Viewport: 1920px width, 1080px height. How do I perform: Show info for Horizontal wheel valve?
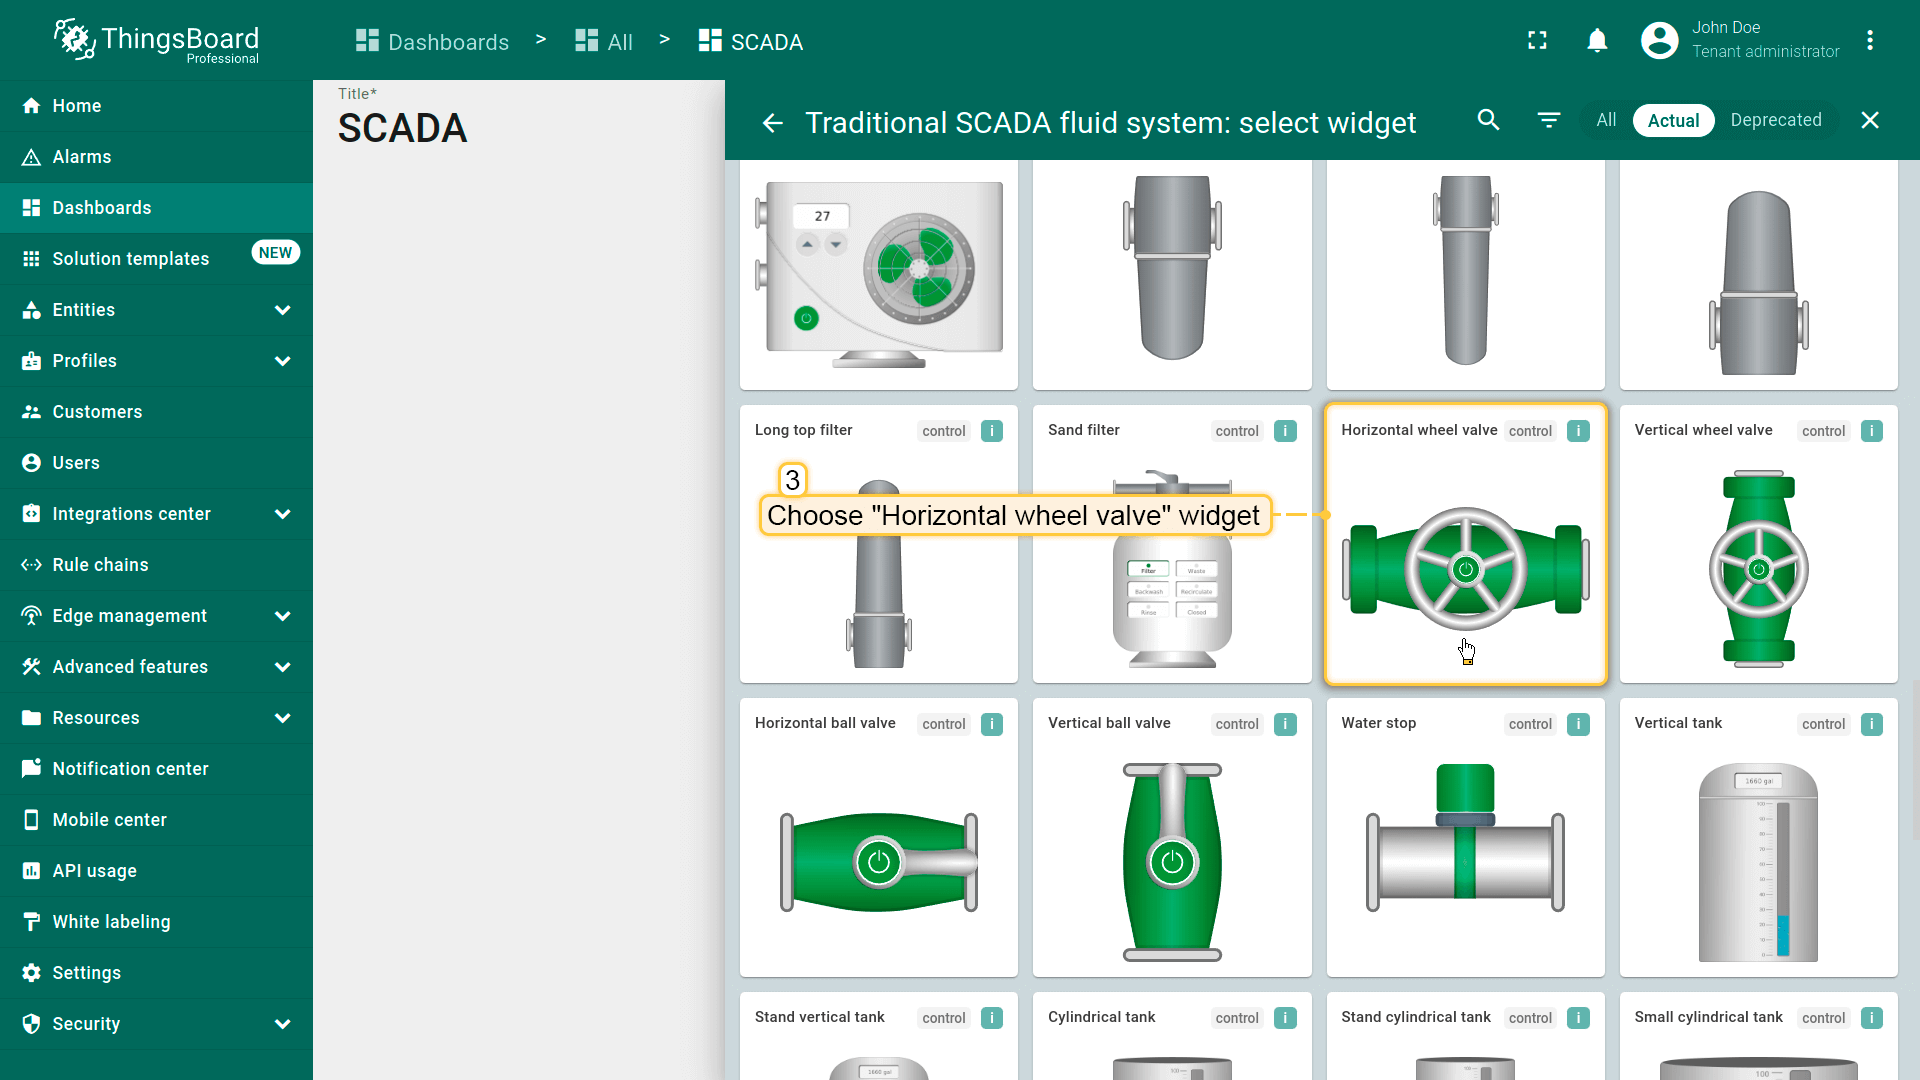click(x=1578, y=431)
